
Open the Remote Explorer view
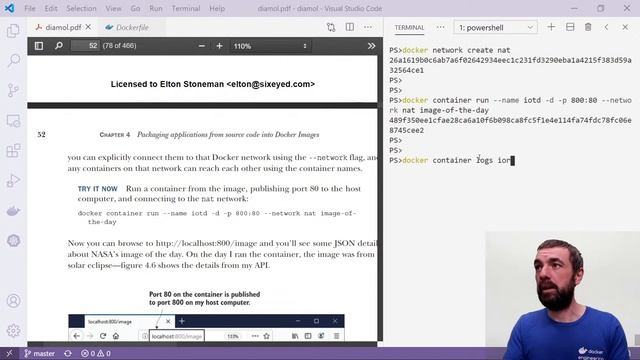(x=13, y=121)
